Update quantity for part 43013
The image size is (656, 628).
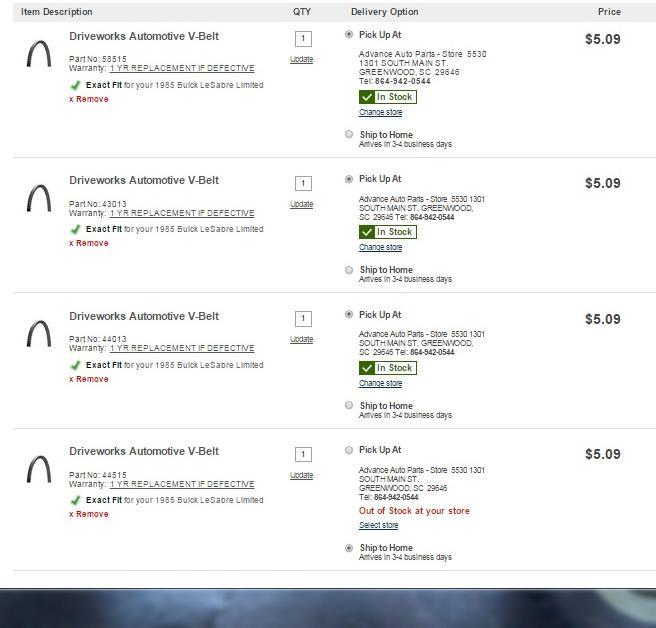(301, 204)
